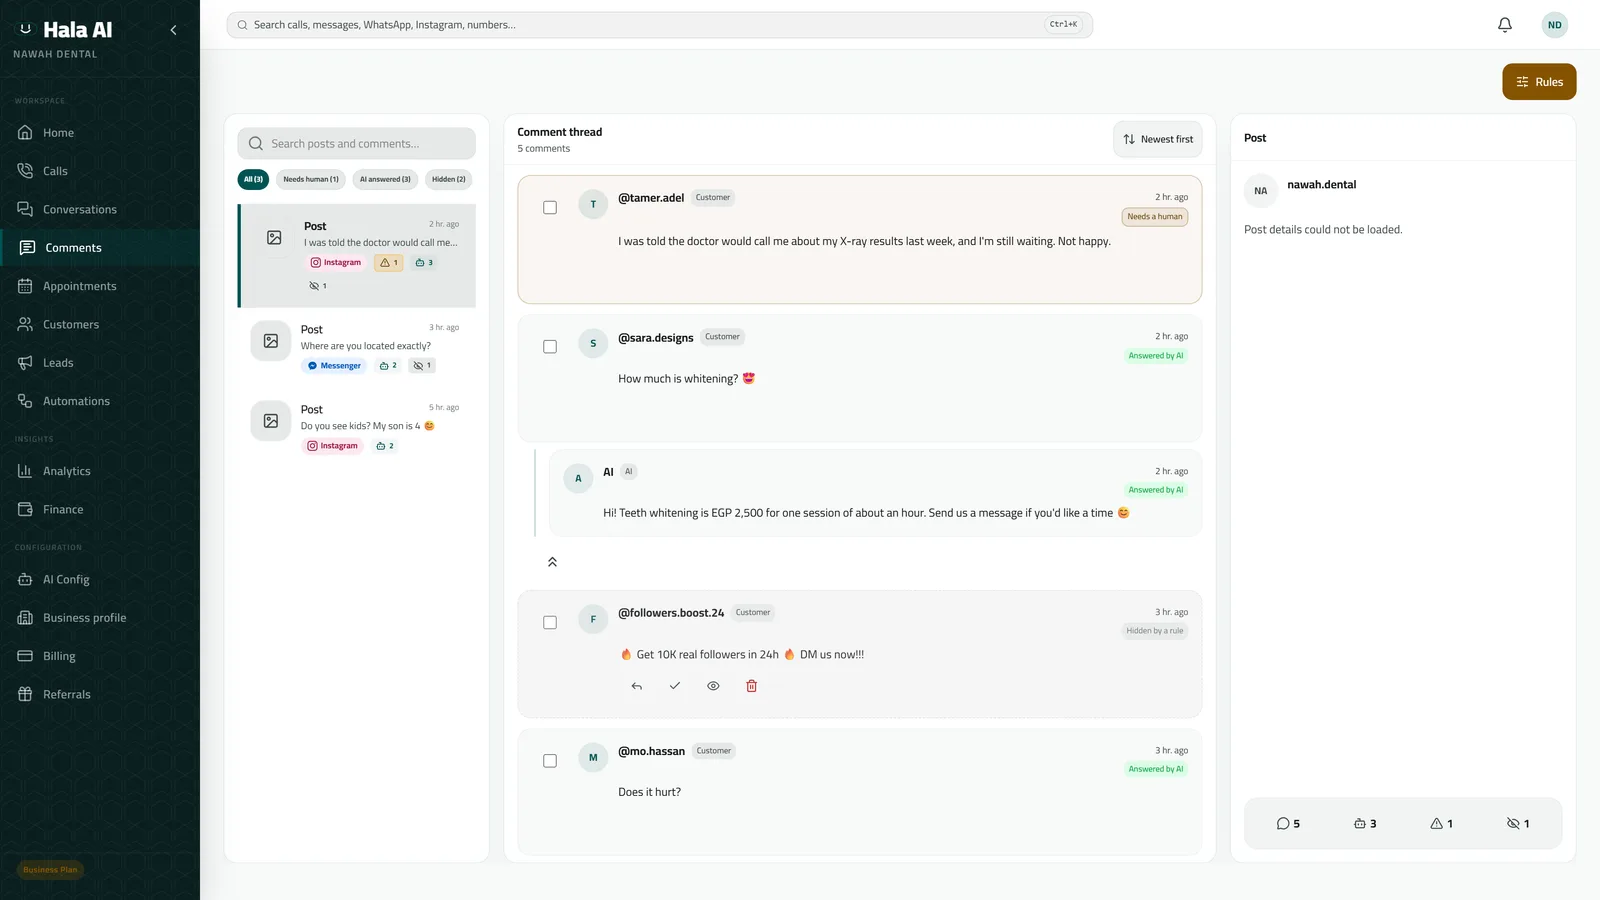This screenshot has height=900, width=1600.
Task: Click the Finance wallet icon
Action: 25,509
